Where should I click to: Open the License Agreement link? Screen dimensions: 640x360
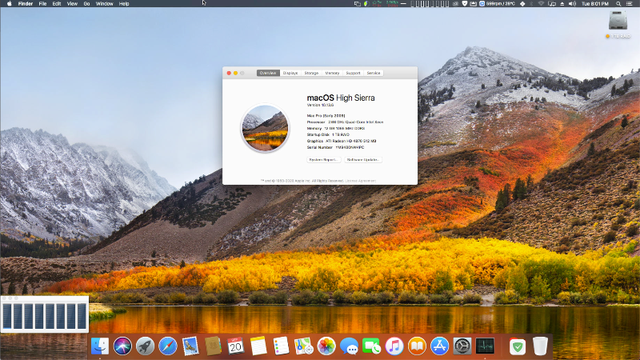(x=360, y=180)
